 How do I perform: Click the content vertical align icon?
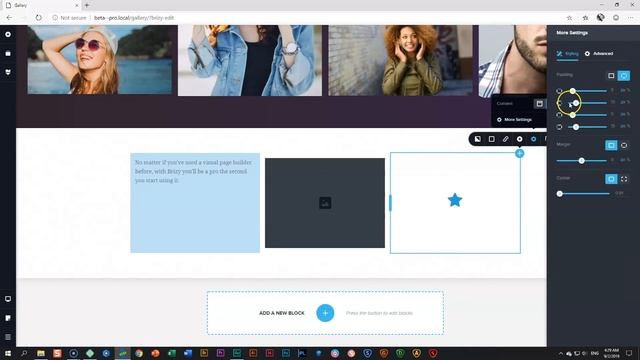point(539,104)
